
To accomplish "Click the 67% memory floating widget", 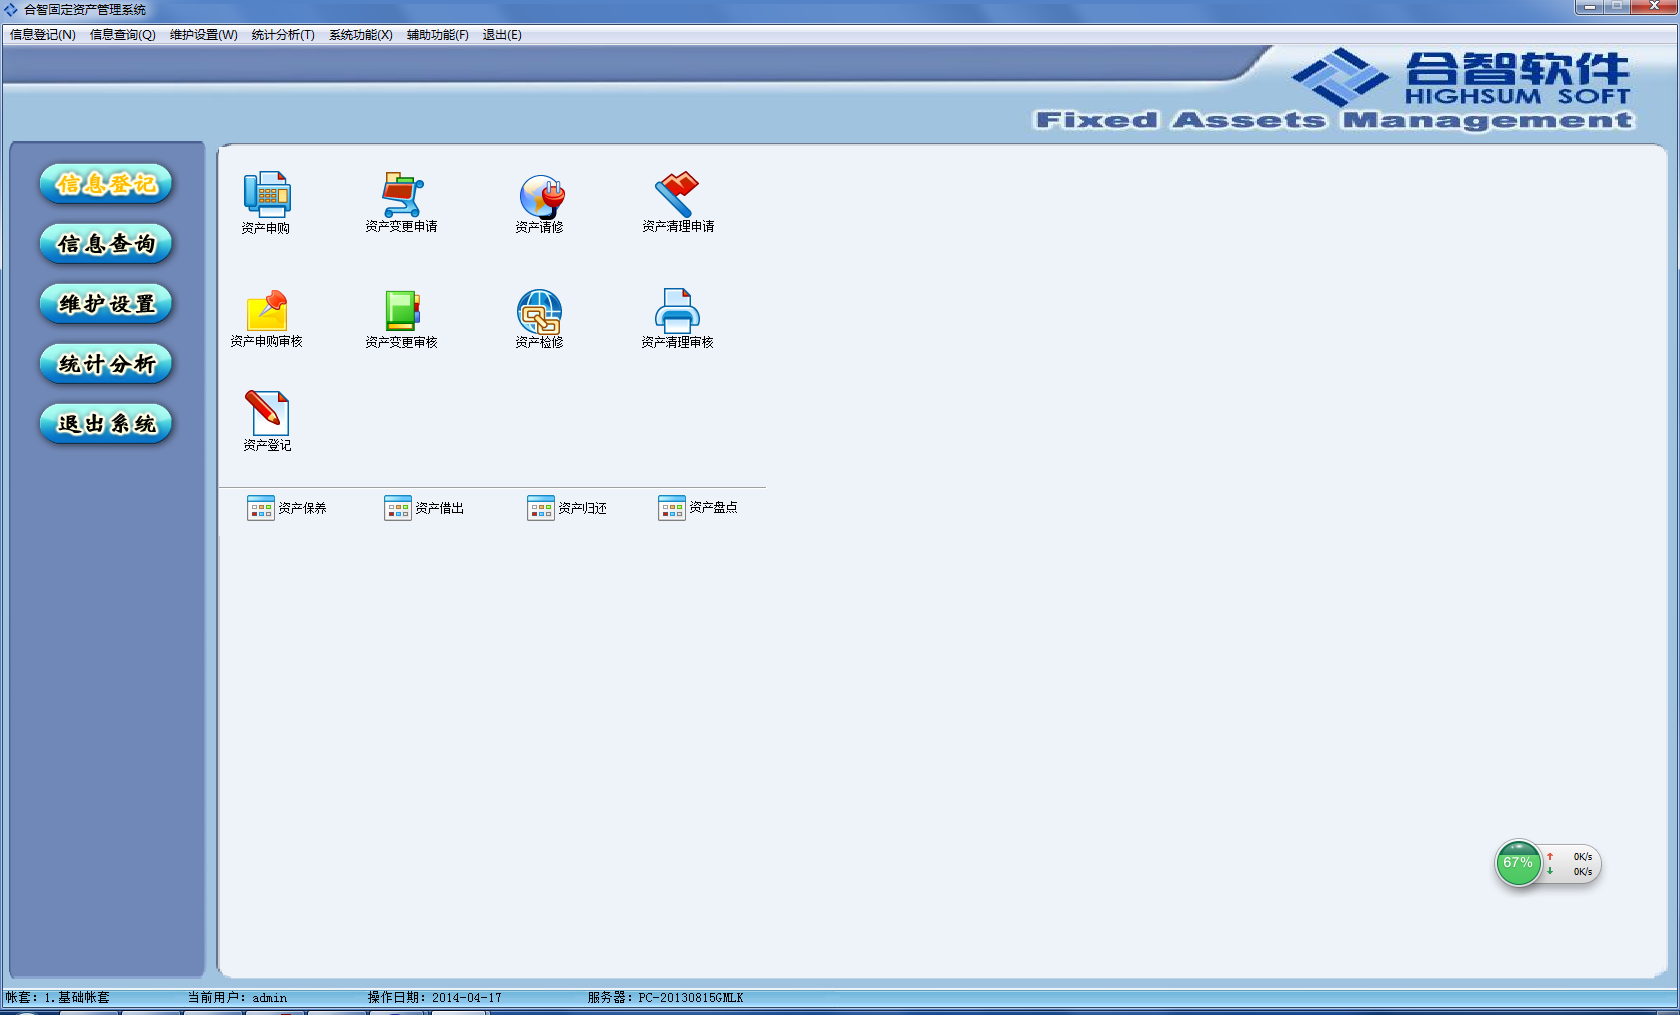I will click(x=1518, y=863).
